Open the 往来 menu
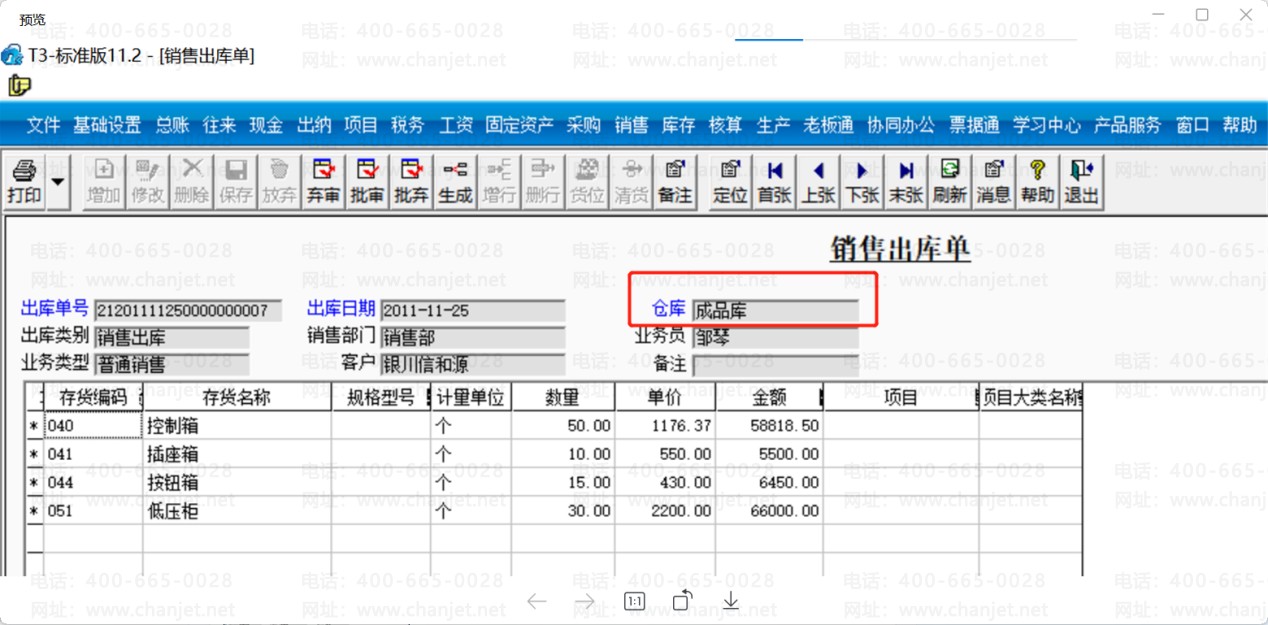The image size is (1268, 625). coord(219,125)
